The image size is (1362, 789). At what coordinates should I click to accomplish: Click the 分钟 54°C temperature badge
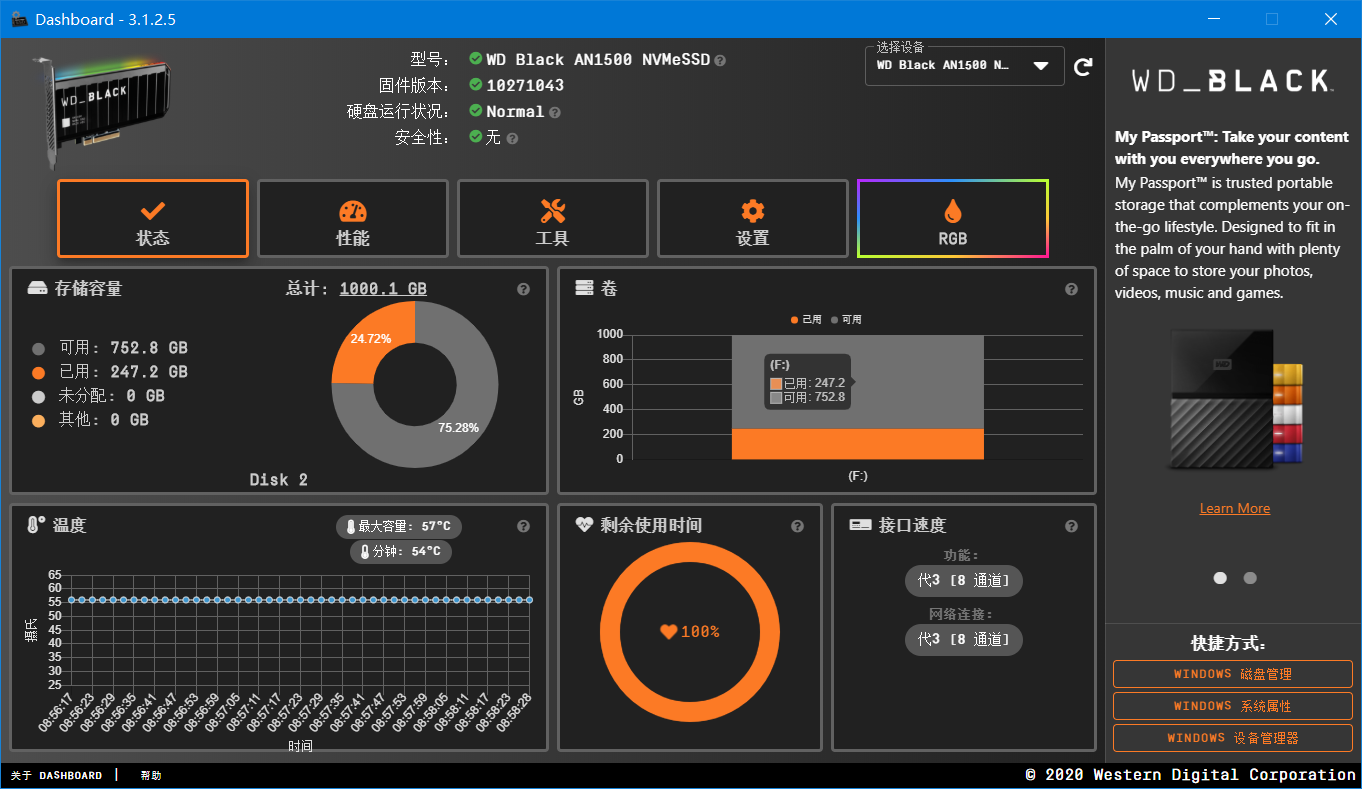pyautogui.click(x=401, y=551)
